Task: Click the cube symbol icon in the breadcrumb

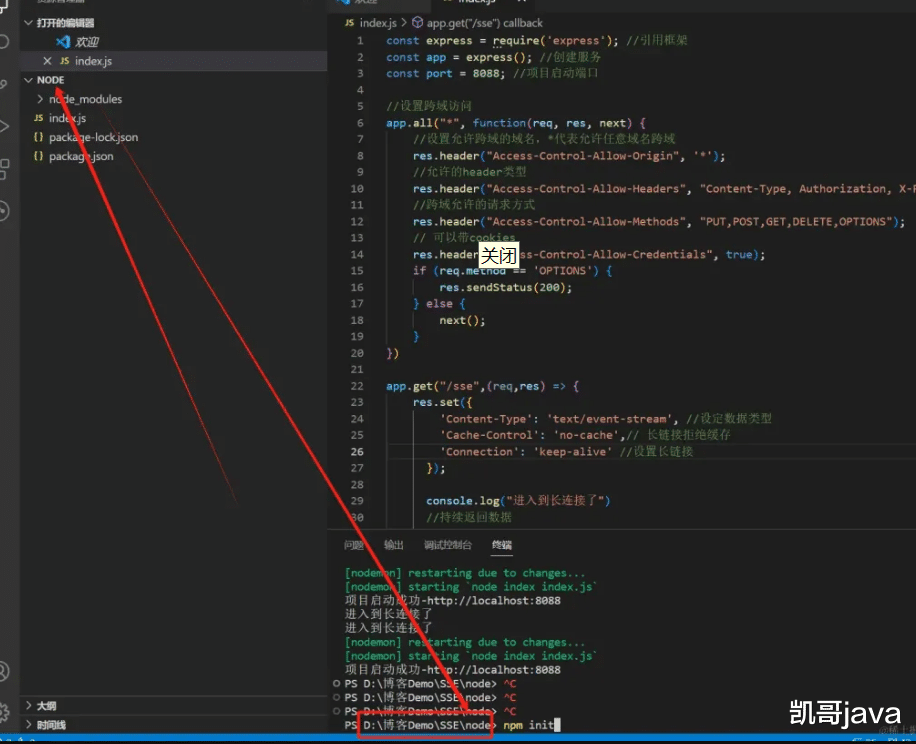Action: (x=417, y=23)
